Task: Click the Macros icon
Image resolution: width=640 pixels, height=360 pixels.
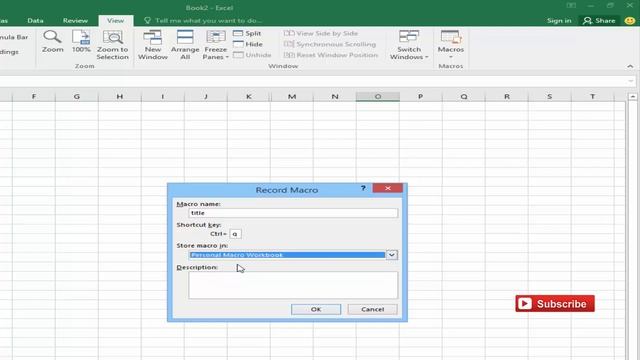Action: [x=451, y=37]
